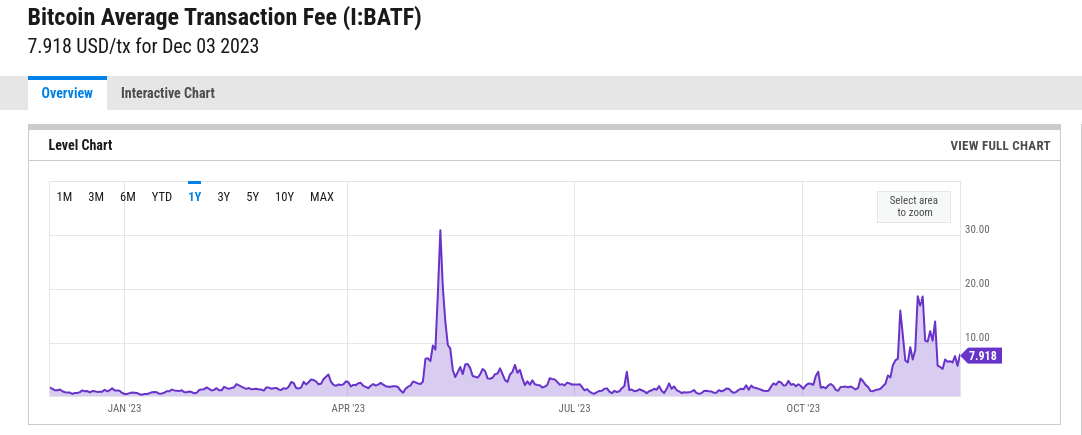Click the Select area to zoom button
Viewport: 1082px width, 435px height.
914,206
